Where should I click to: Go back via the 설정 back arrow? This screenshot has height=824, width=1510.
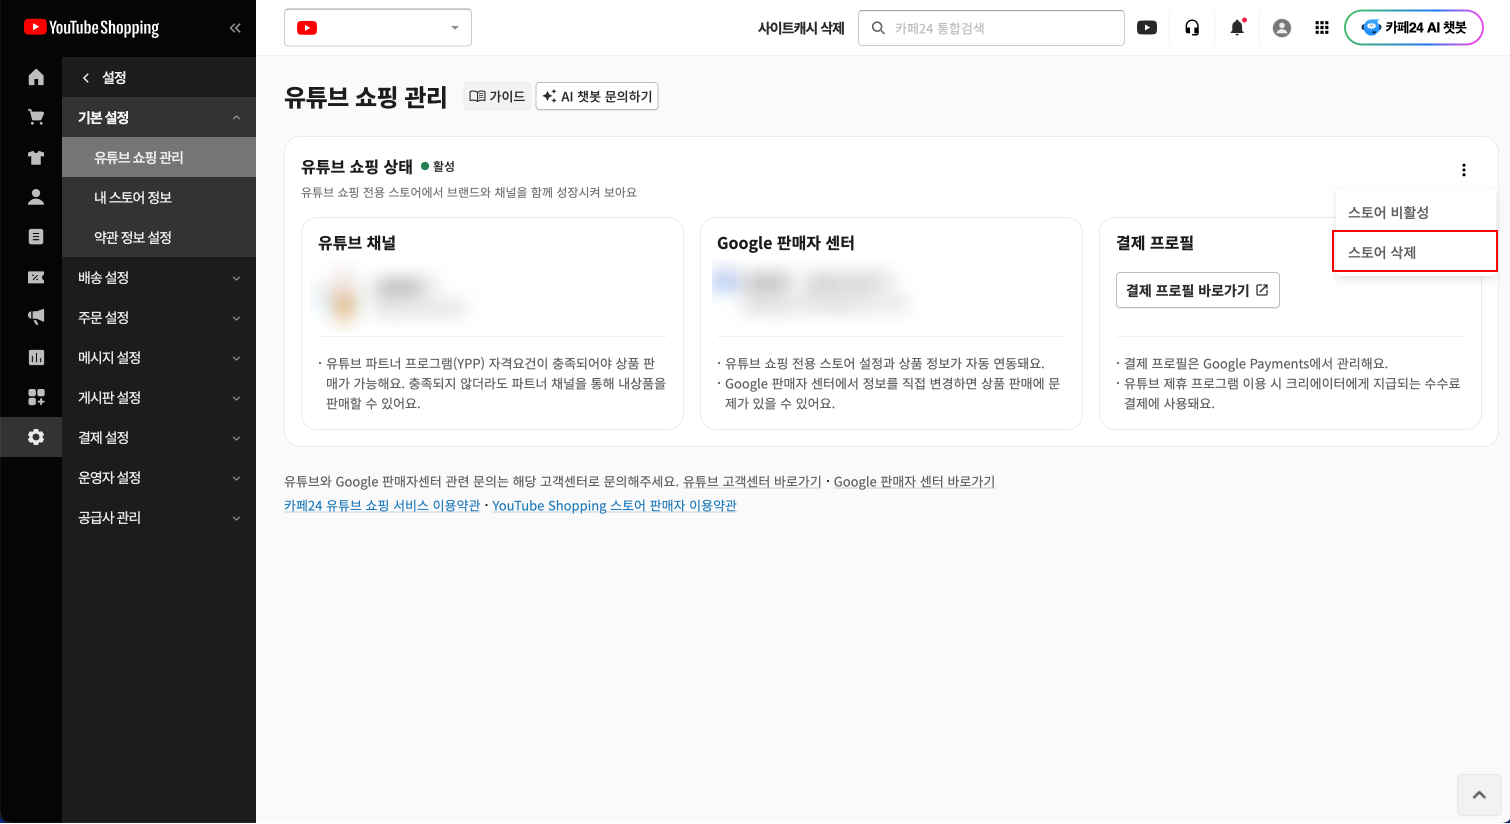point(86,77)
